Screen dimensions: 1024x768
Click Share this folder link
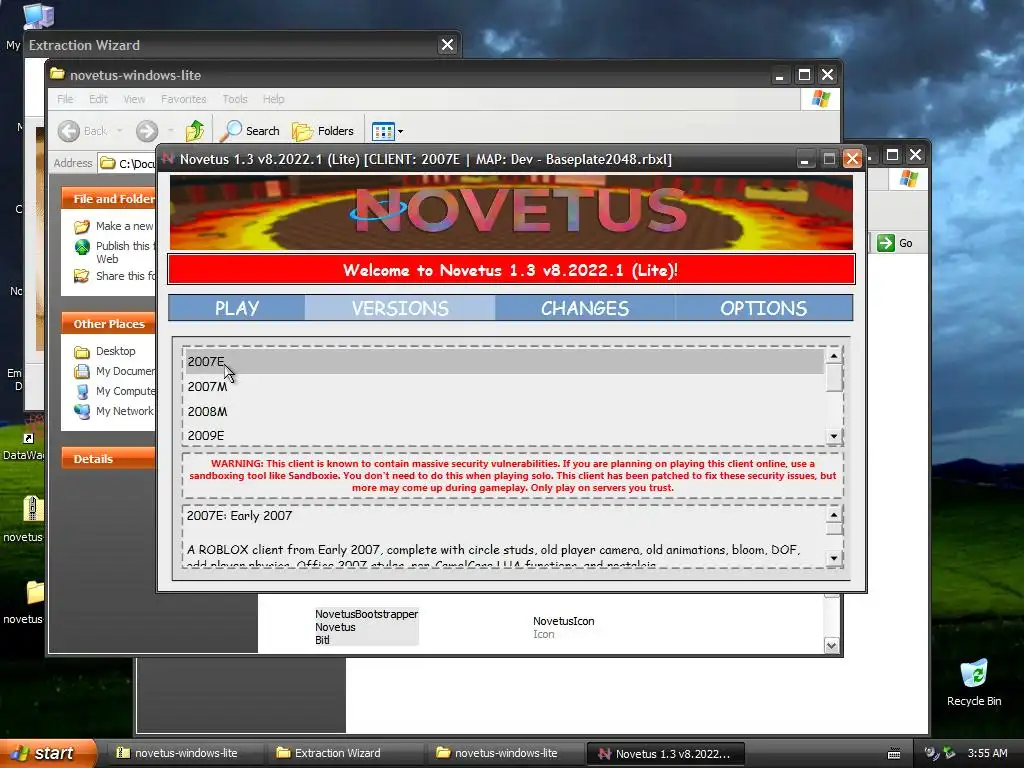(114, 276)
